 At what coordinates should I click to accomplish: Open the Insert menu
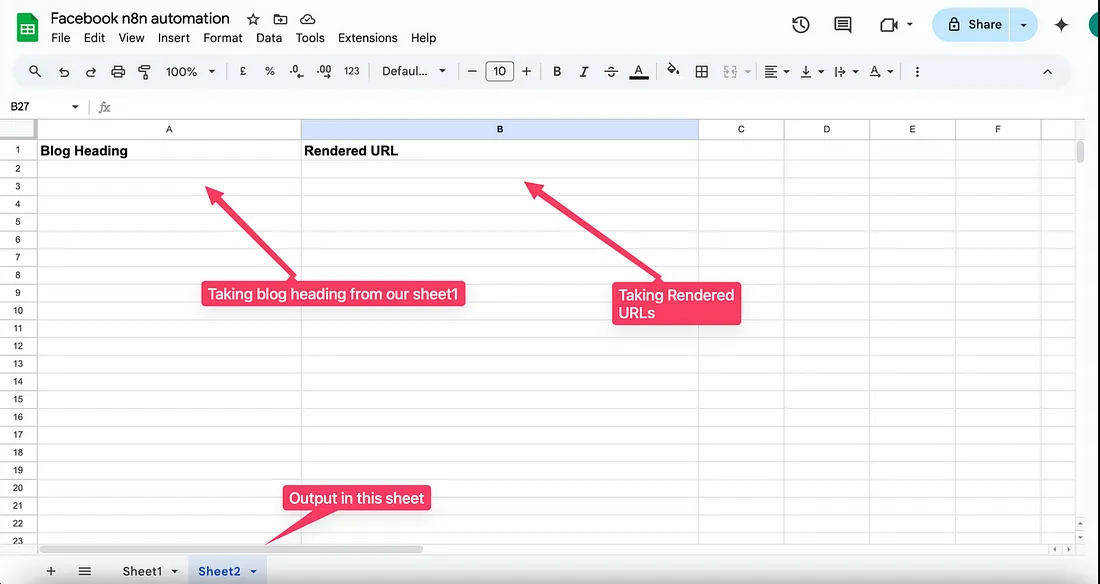[173, 38]
